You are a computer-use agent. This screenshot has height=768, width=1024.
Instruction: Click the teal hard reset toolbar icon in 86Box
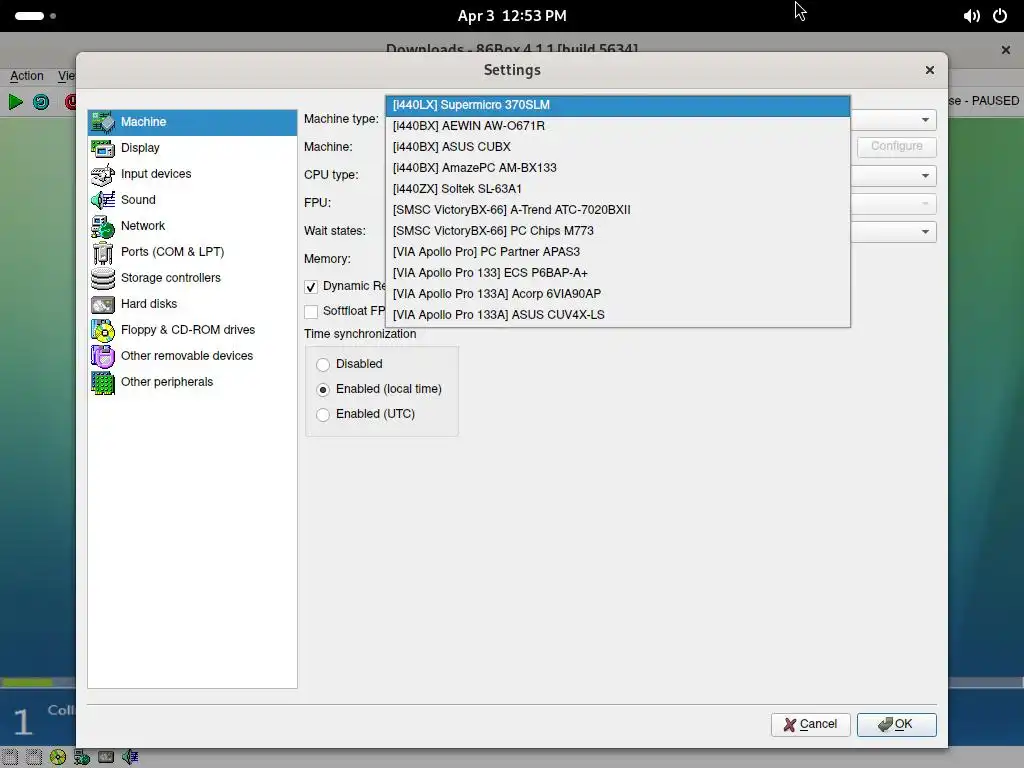click(x=41, y=102)
